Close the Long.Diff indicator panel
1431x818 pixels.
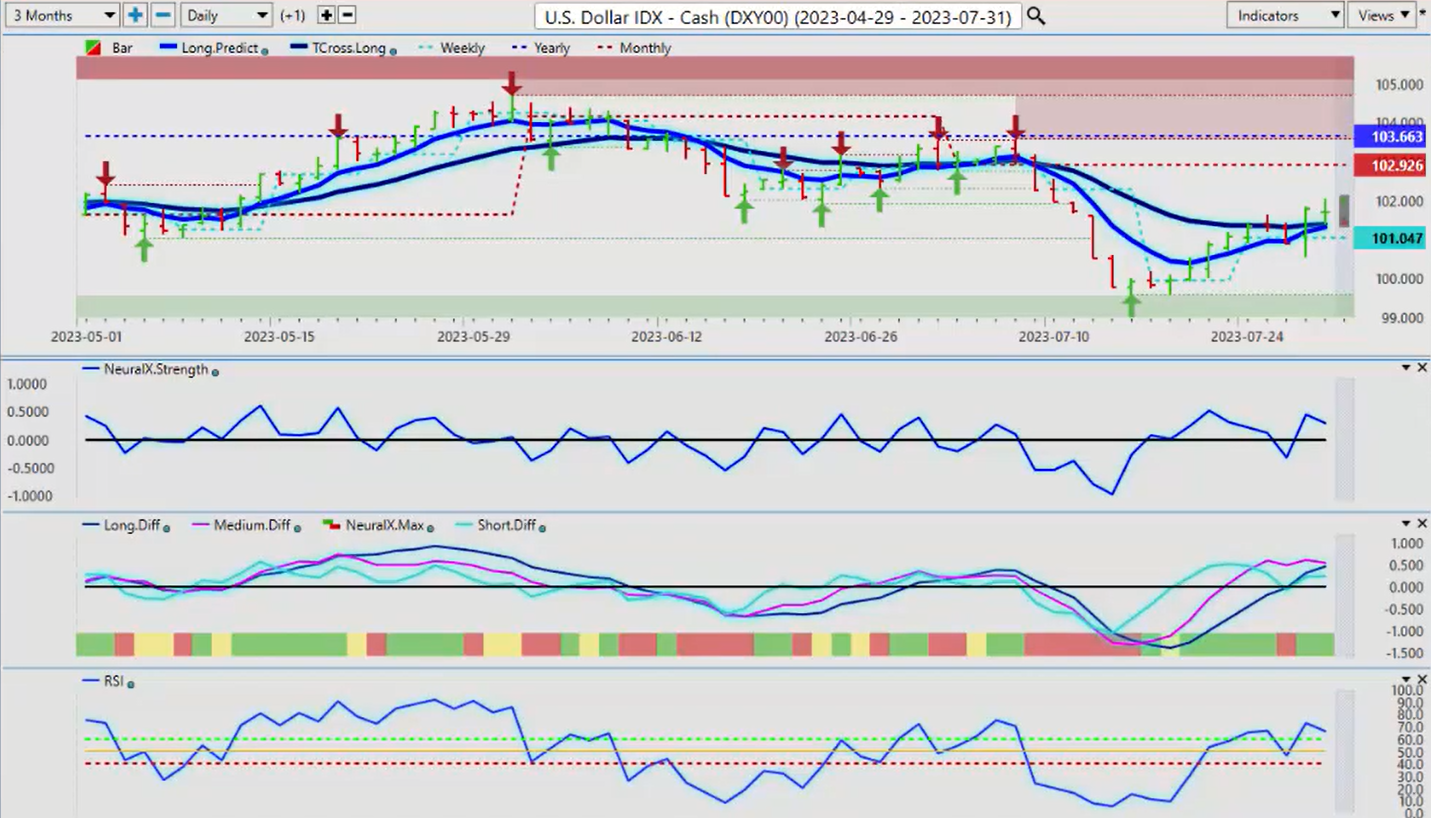point(1422,524)
